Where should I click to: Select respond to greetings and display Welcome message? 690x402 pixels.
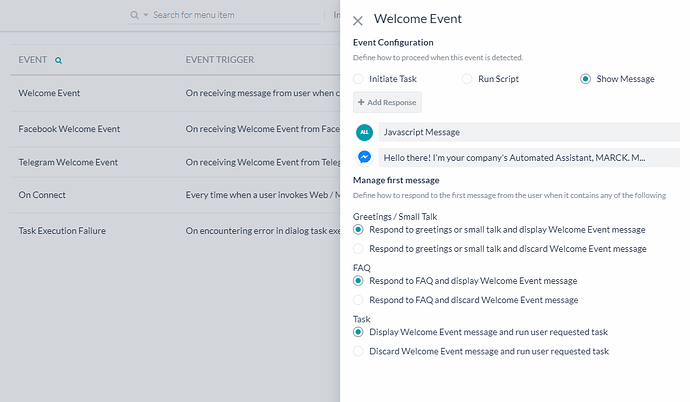[359, 229]
